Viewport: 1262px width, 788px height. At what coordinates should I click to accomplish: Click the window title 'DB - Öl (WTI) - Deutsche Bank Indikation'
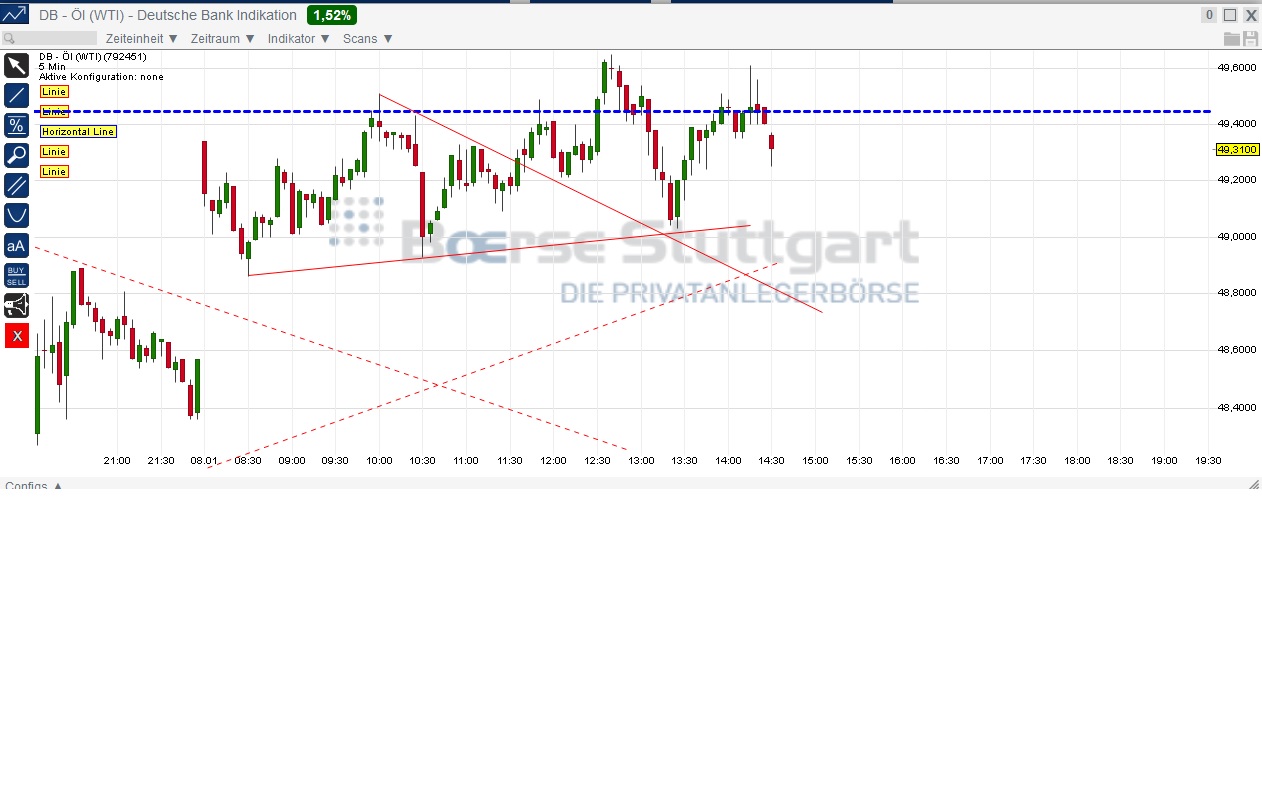(168, 15)
